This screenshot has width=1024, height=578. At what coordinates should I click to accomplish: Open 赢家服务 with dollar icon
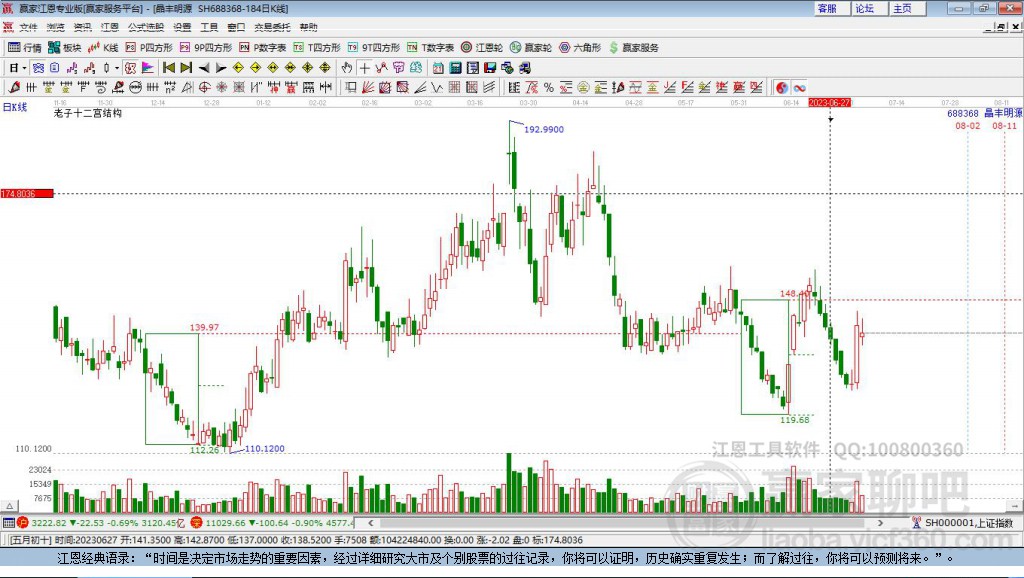point(633,47)
